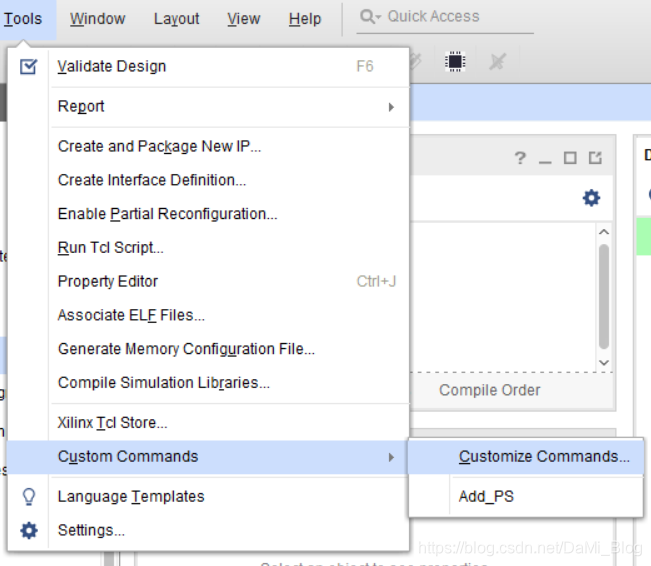Open Settings from Tools menu

[229, 530]
